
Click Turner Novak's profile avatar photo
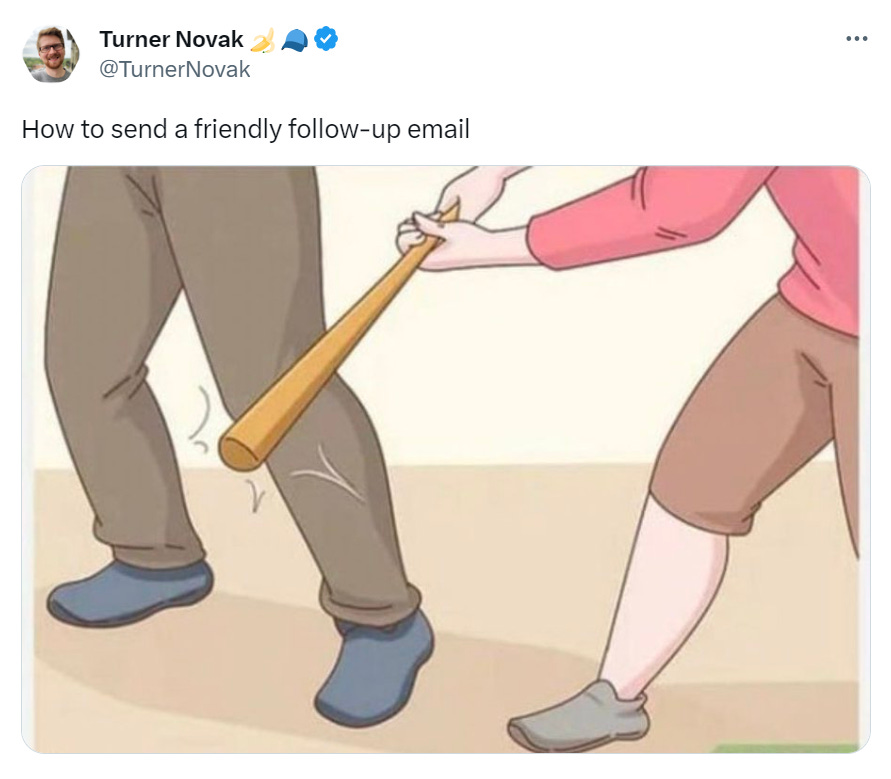click(51, 54)
